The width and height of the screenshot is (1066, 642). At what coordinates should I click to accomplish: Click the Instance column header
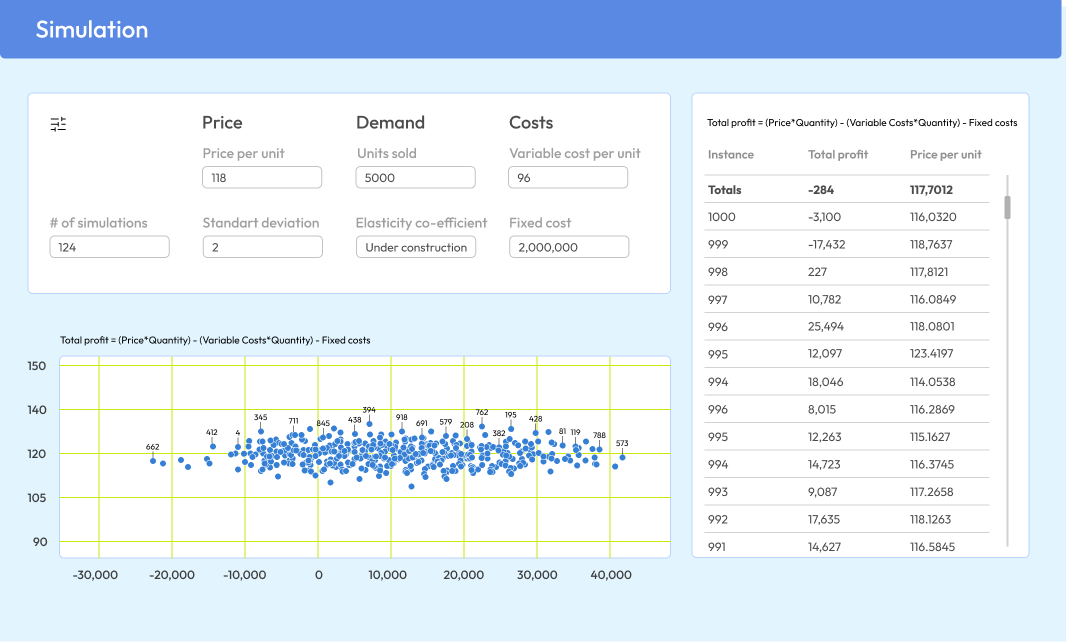[731, 155]
